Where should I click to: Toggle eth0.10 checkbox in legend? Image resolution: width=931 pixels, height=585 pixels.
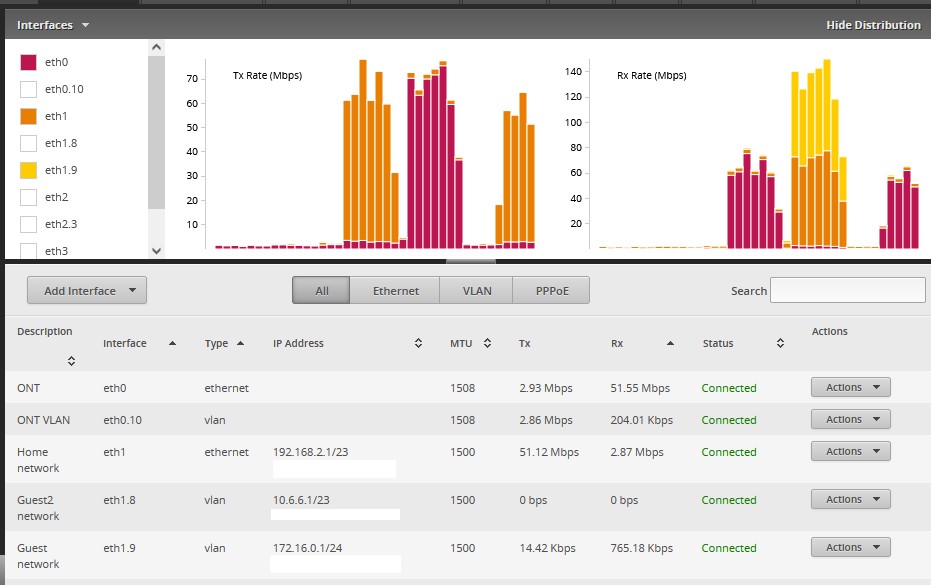coord(29,89)
